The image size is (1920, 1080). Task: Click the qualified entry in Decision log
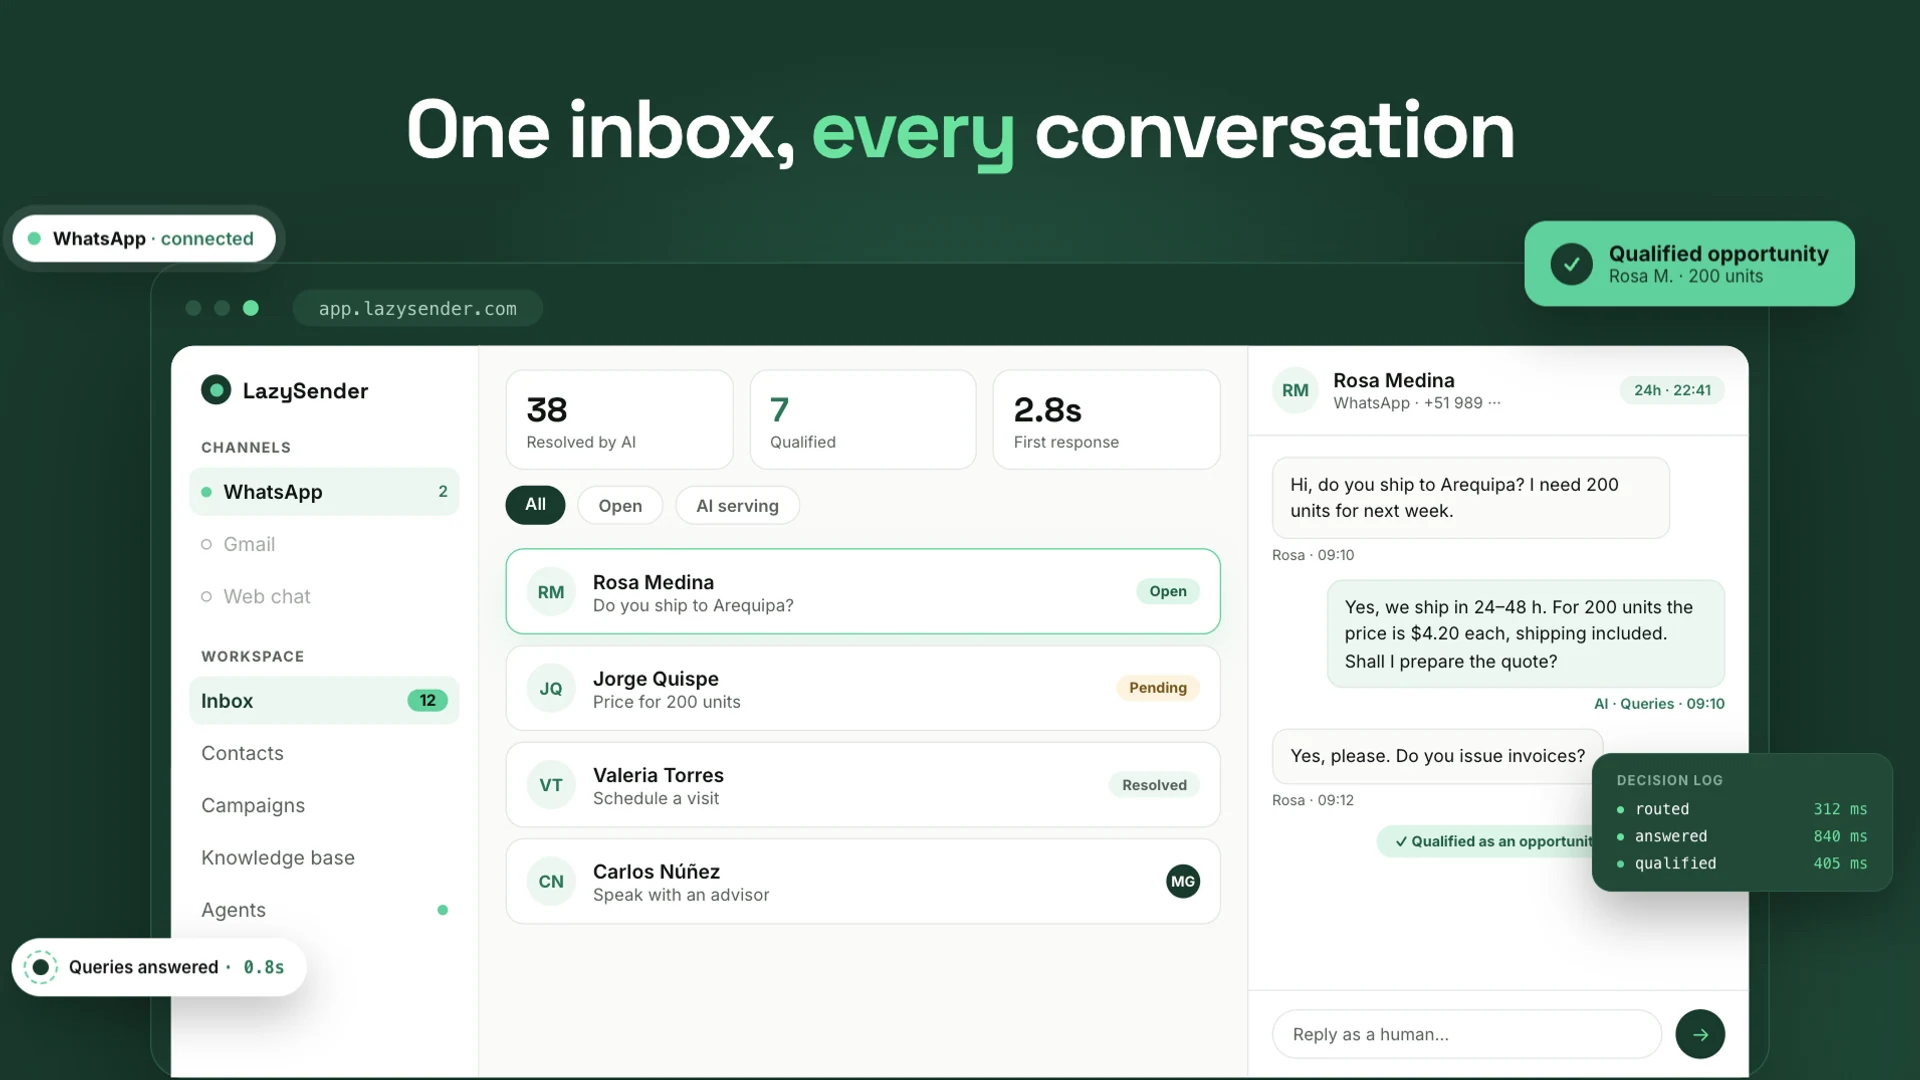coord(1742,863)
